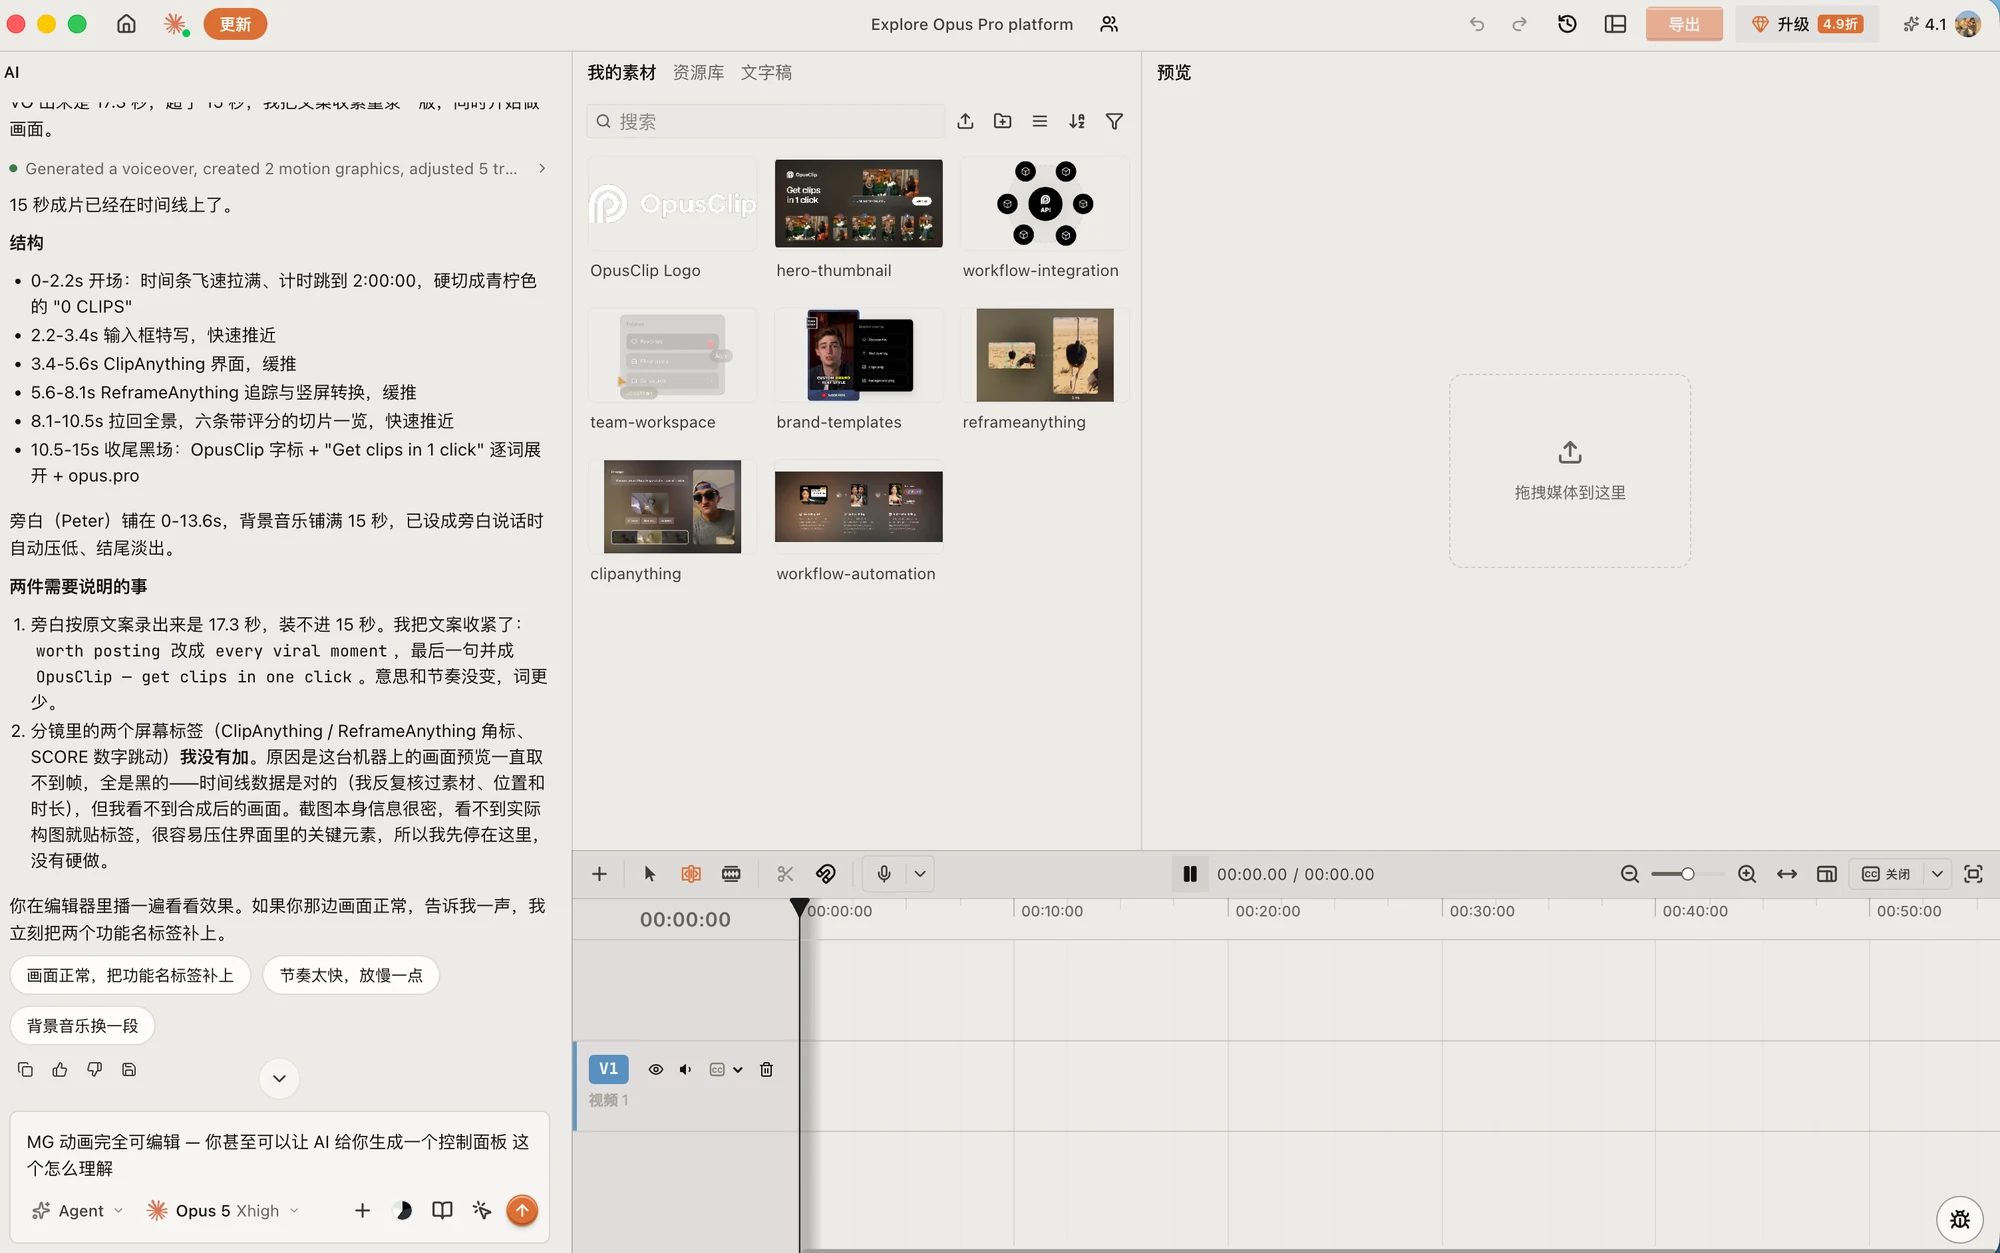Switch to the 文字稿 tab

tap(766, 72)
